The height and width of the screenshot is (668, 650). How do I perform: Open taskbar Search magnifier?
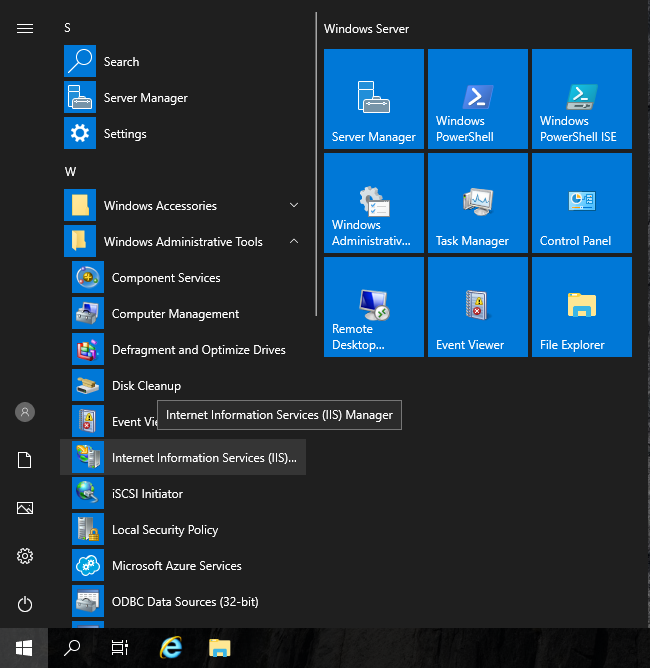(72, 648)
